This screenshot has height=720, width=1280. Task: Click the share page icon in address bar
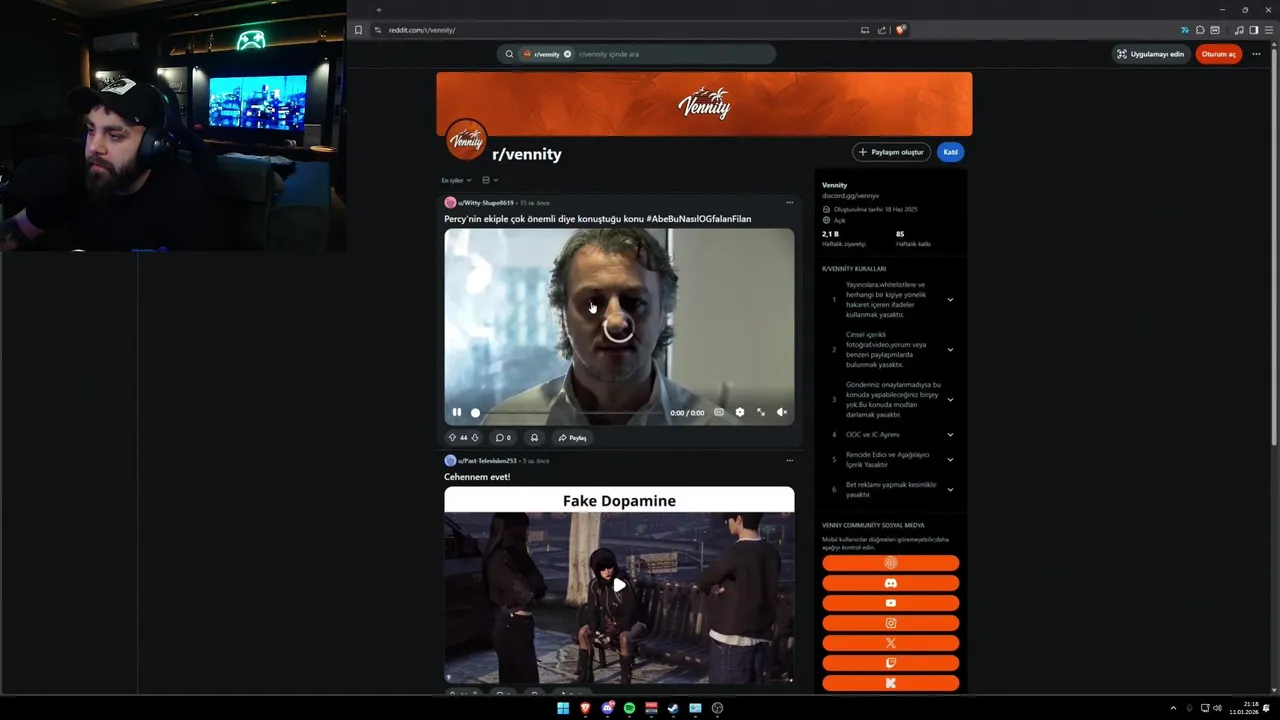point(882,30)
